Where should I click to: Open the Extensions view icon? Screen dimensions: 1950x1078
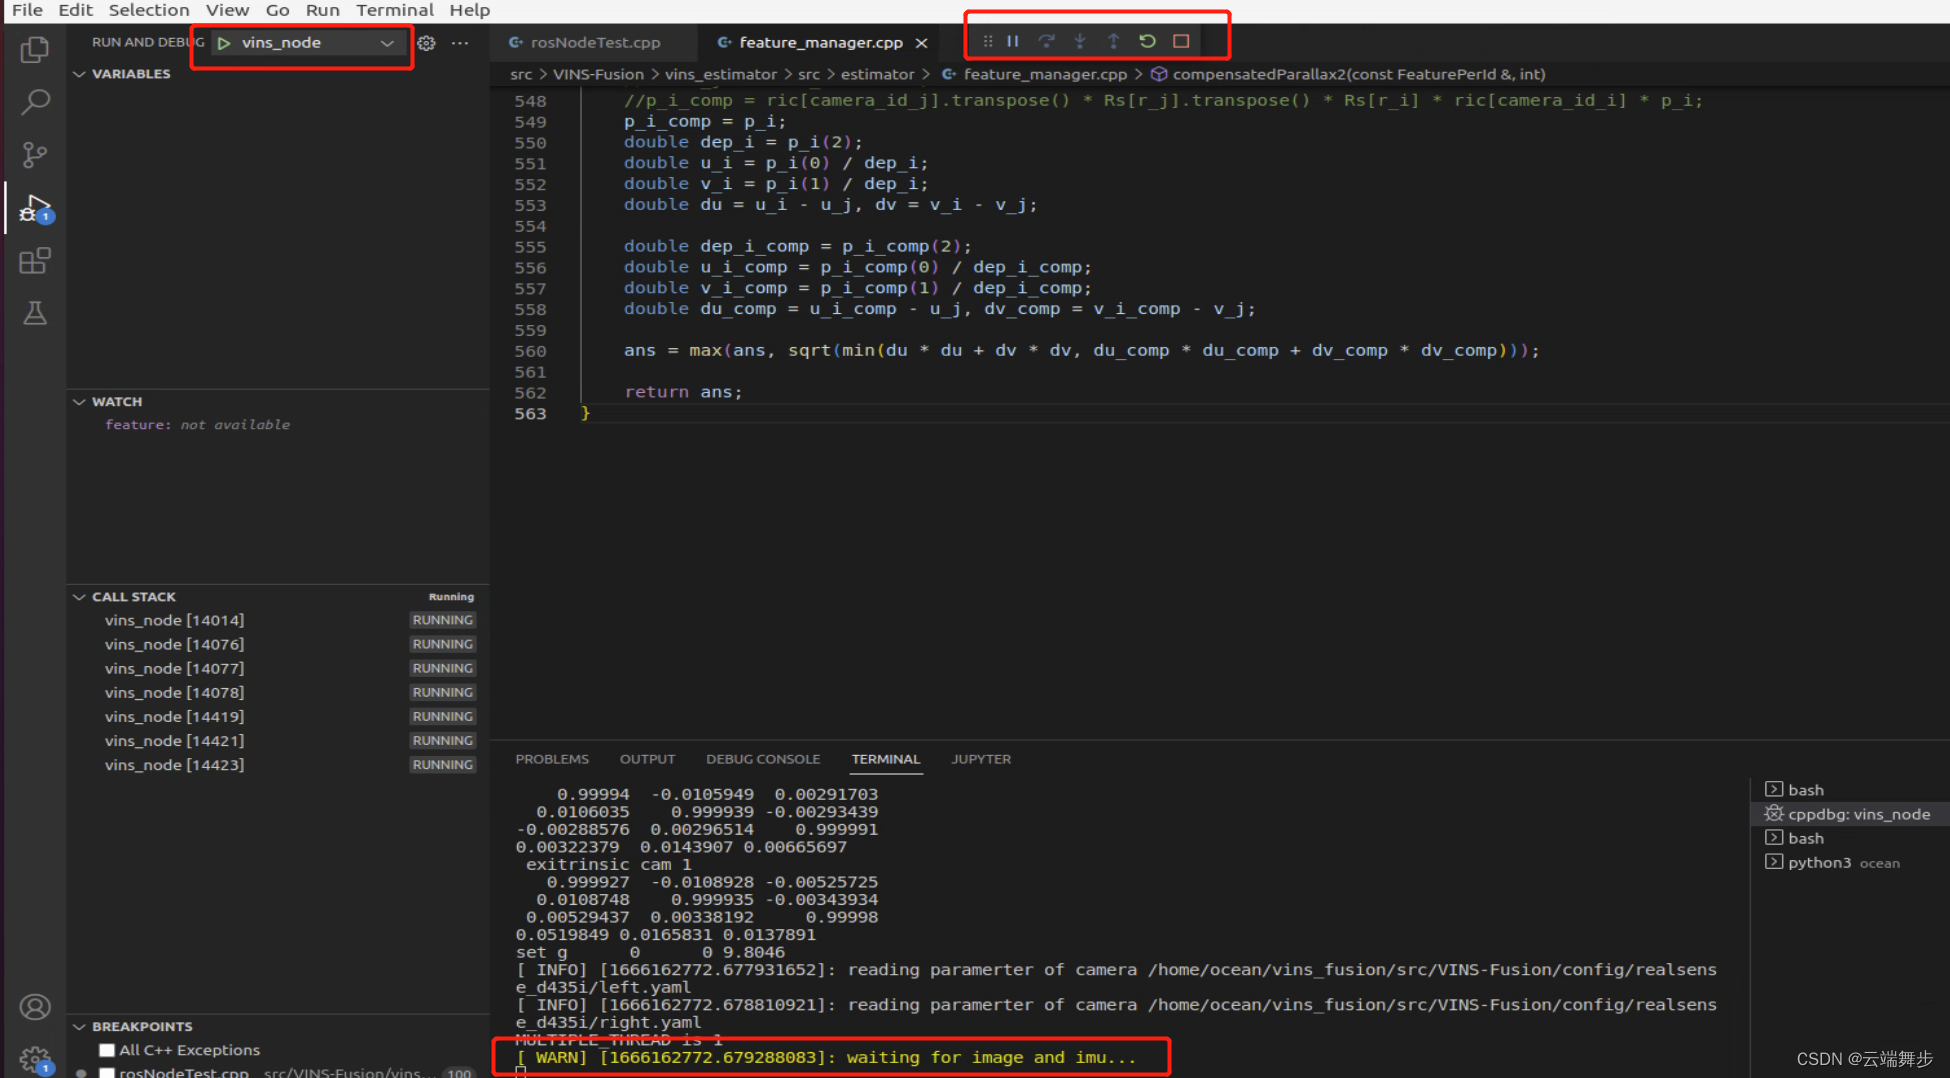[35, 260]
